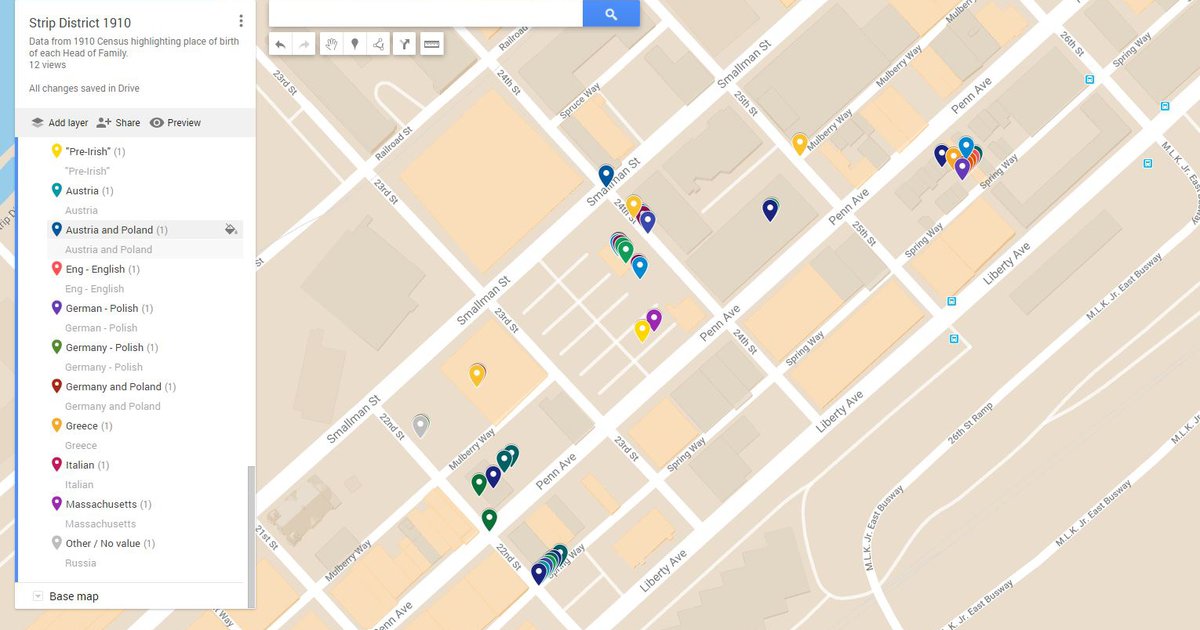
Task: Activate the hand pan/select tool
Action: pyautogui.click(x=331, y=43)
